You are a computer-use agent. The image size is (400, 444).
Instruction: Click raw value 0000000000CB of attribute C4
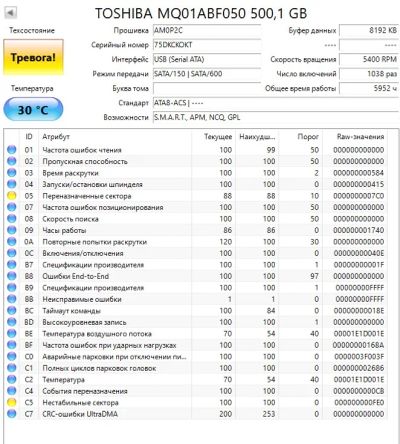point(359,391)
